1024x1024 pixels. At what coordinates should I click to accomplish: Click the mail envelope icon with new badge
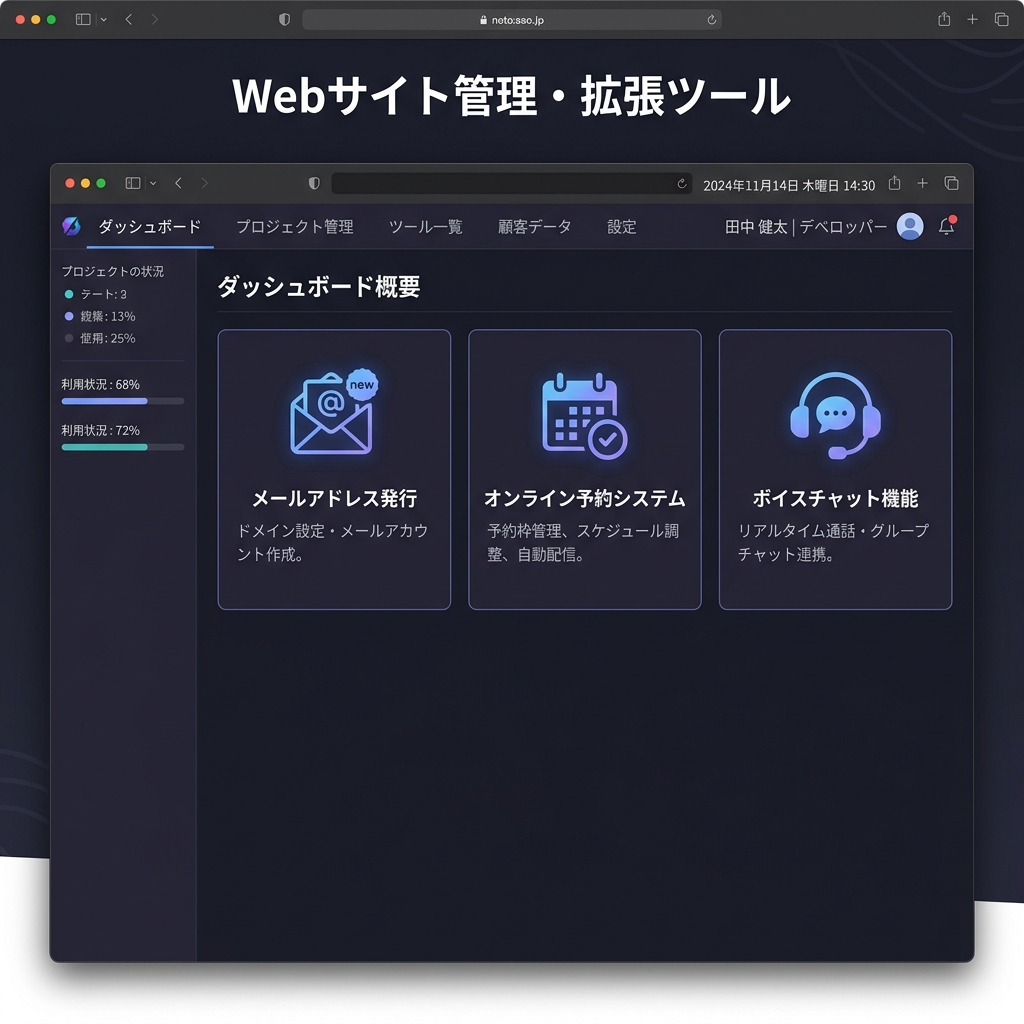[x=334, y=411]
